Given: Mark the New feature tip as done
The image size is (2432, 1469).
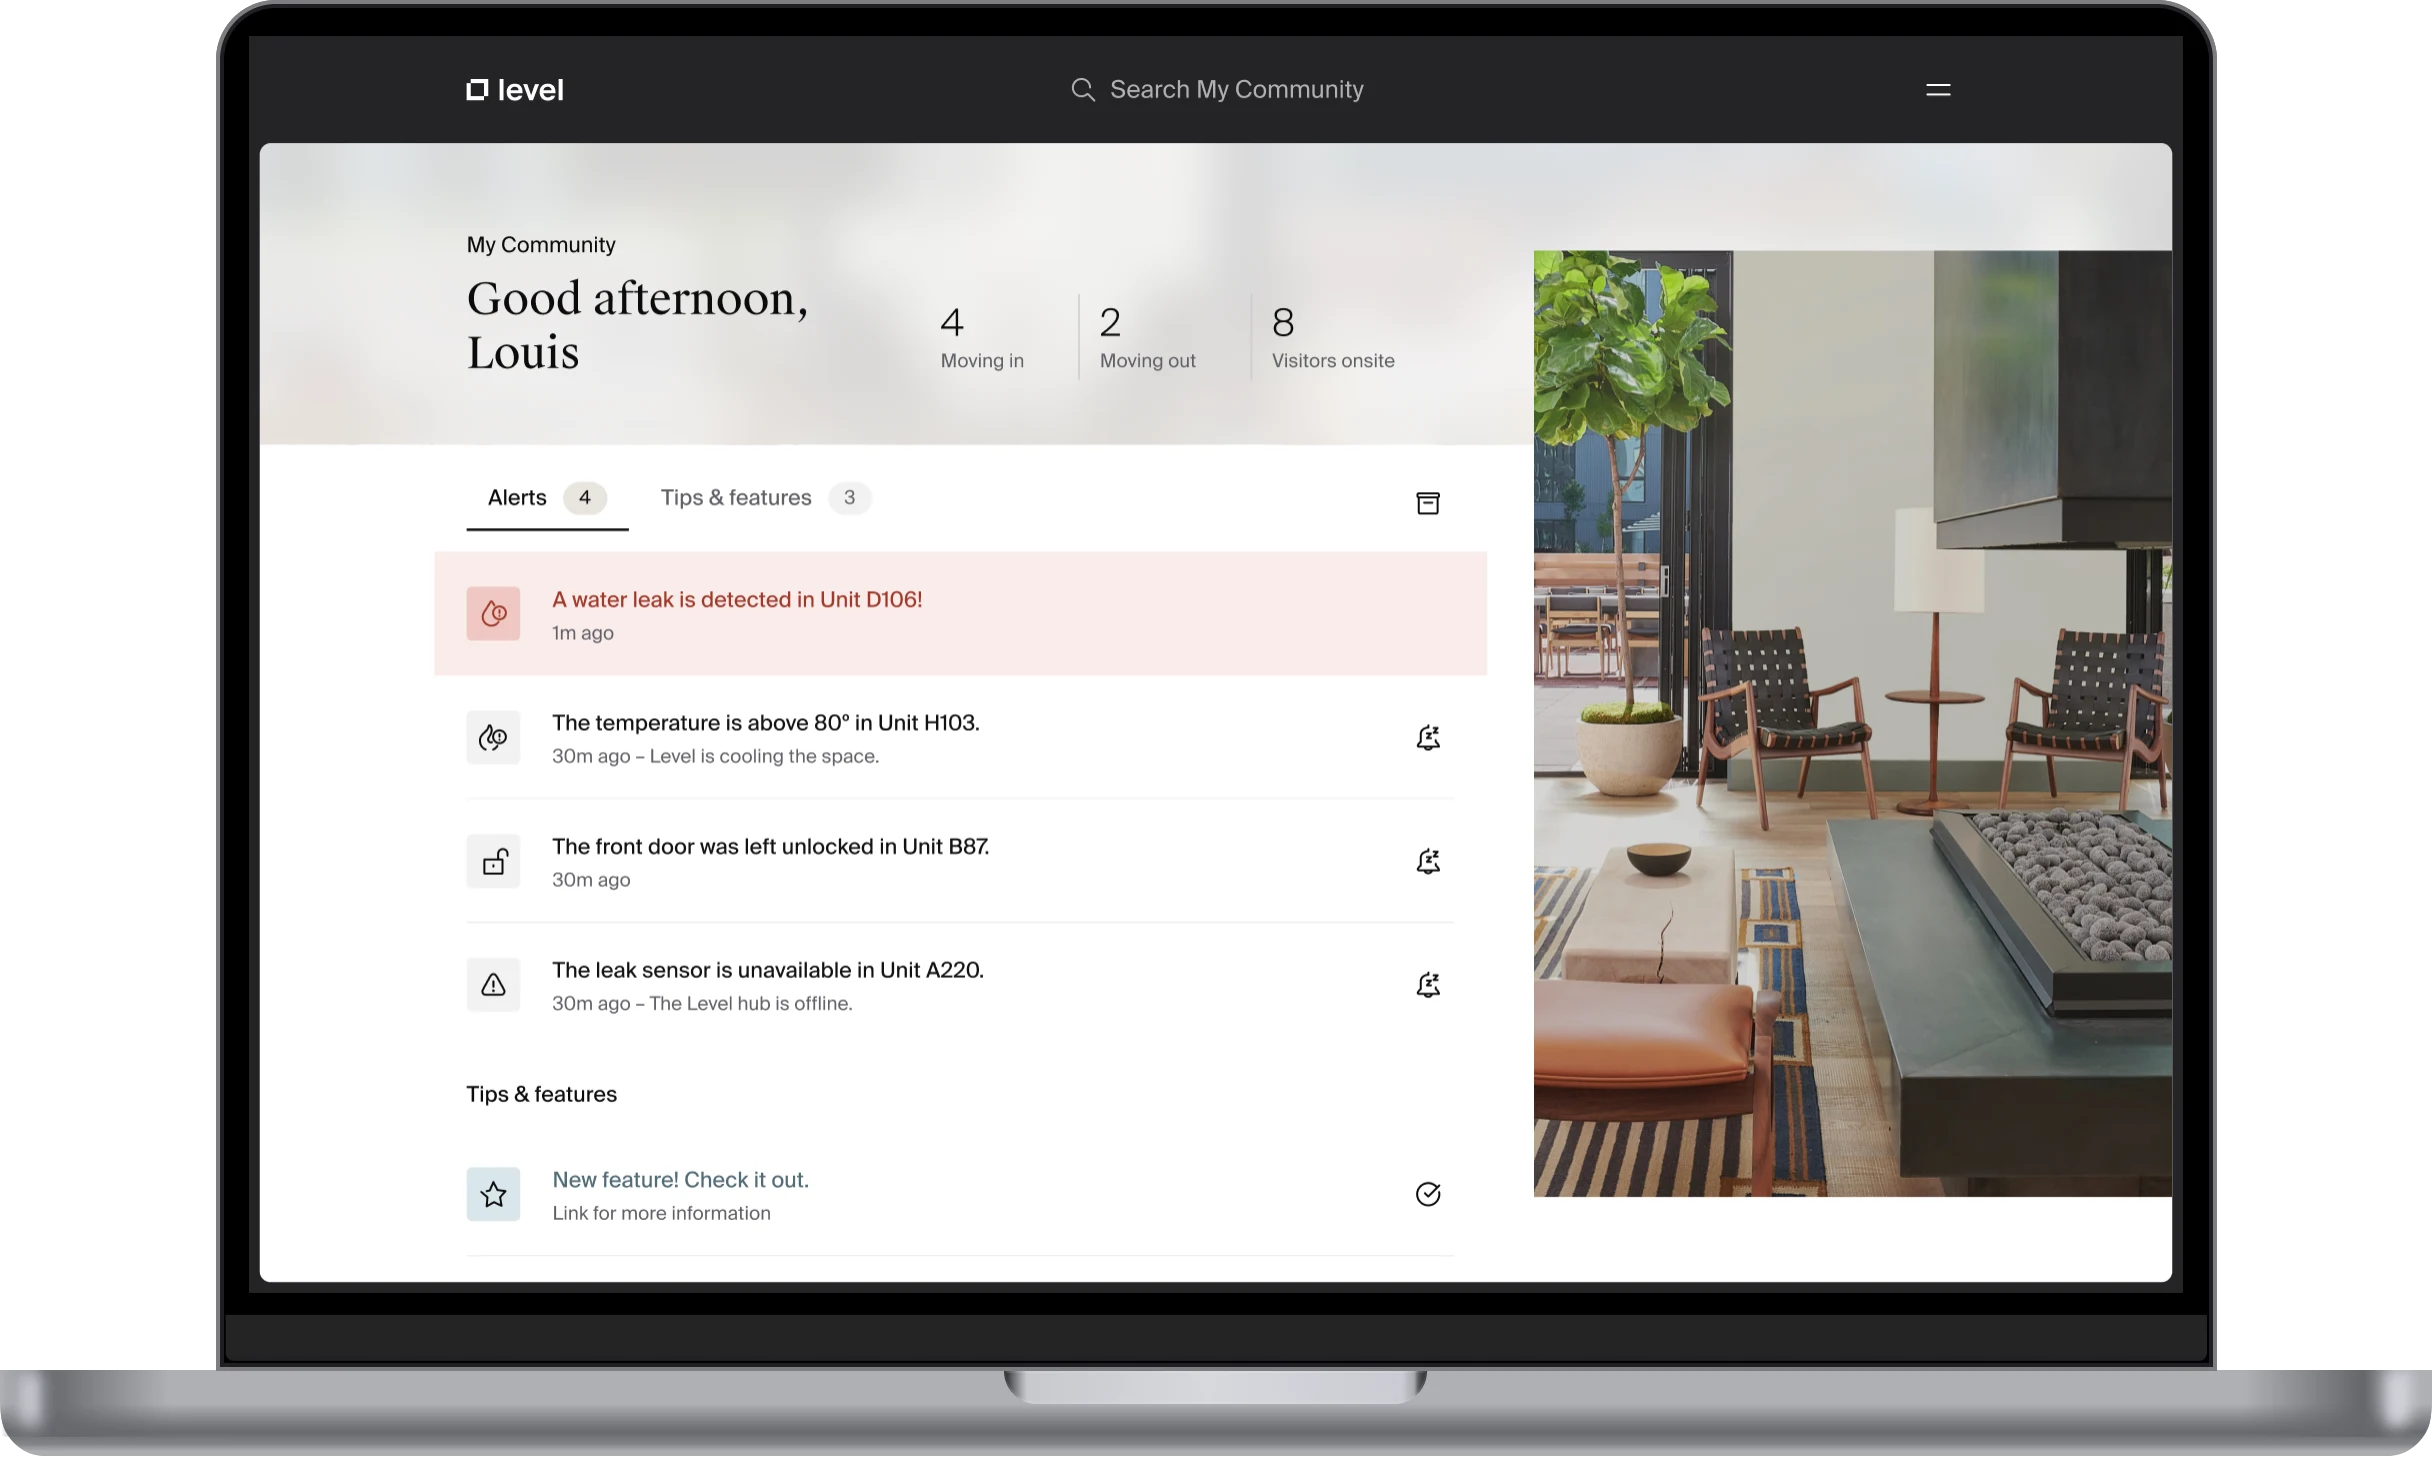Looking at the screenshot, I should point(1428,1194).
